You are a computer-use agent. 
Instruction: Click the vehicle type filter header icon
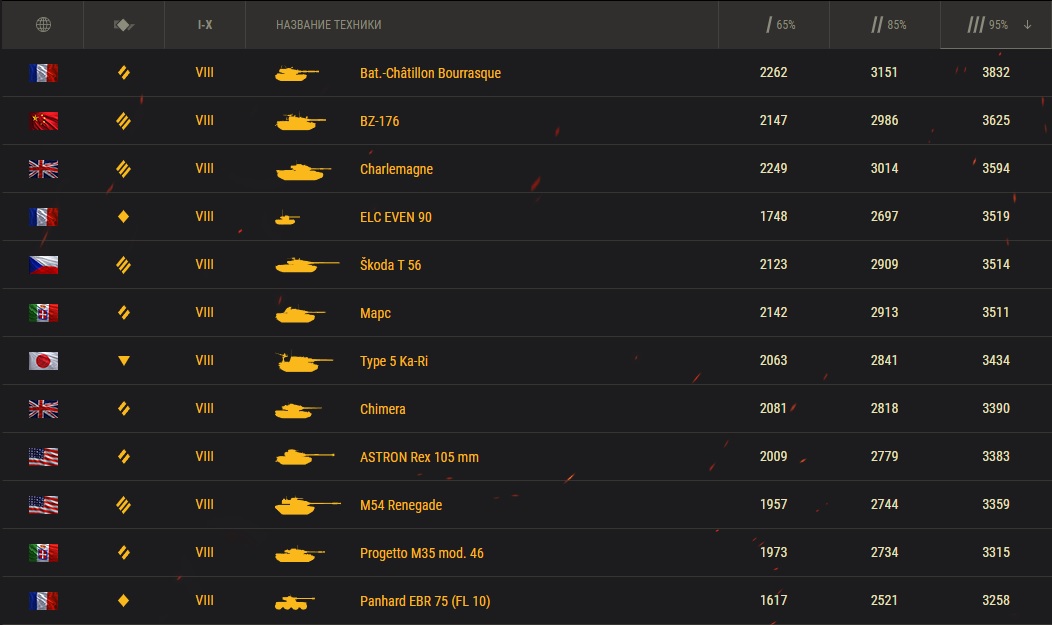coord(124,24)
